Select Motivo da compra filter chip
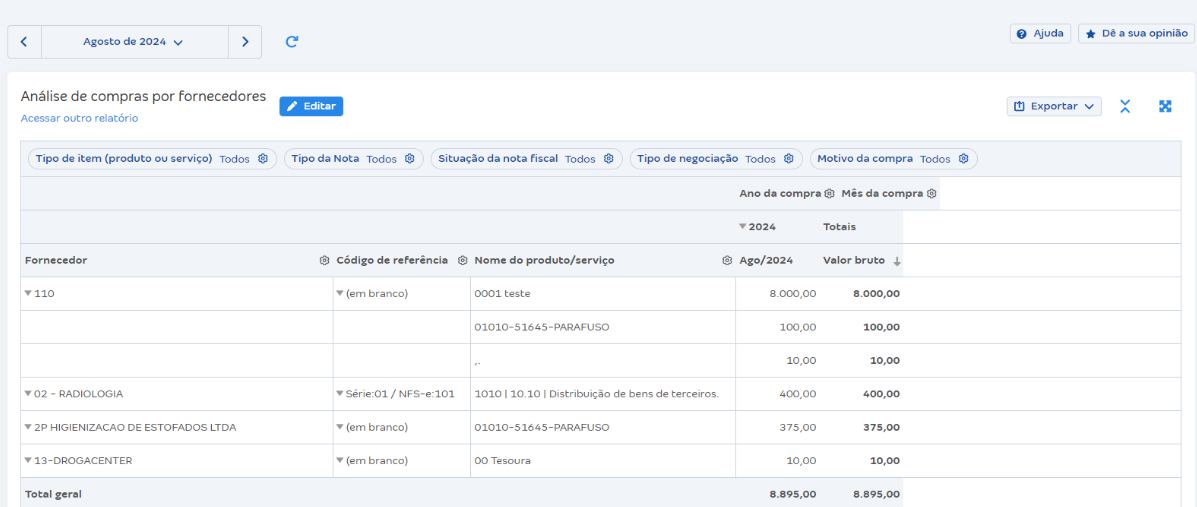Viewport: 1197px width, 507px height. [893, 159]
